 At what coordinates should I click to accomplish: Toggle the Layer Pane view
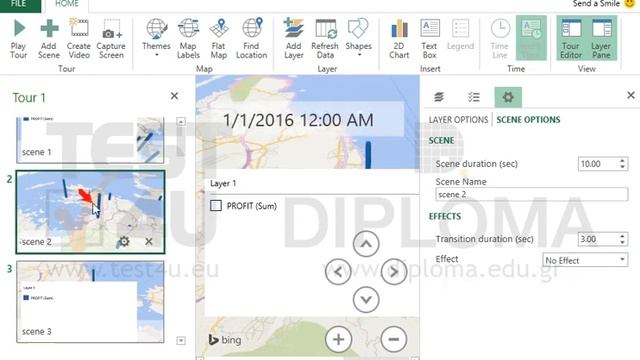click(601, 38)
